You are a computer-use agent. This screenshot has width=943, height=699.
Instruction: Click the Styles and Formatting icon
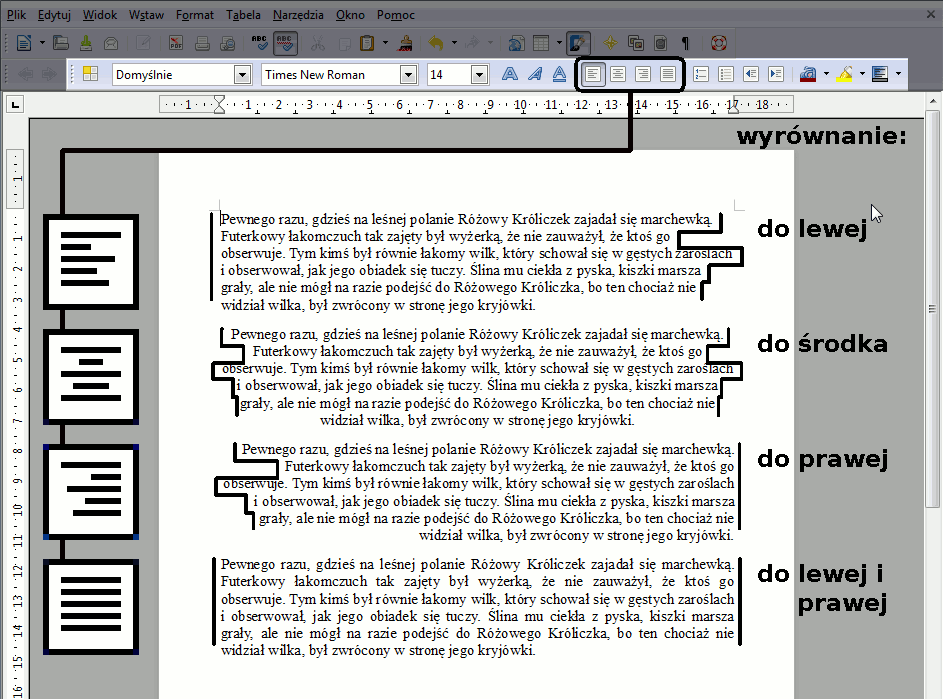tap(90, 74)
